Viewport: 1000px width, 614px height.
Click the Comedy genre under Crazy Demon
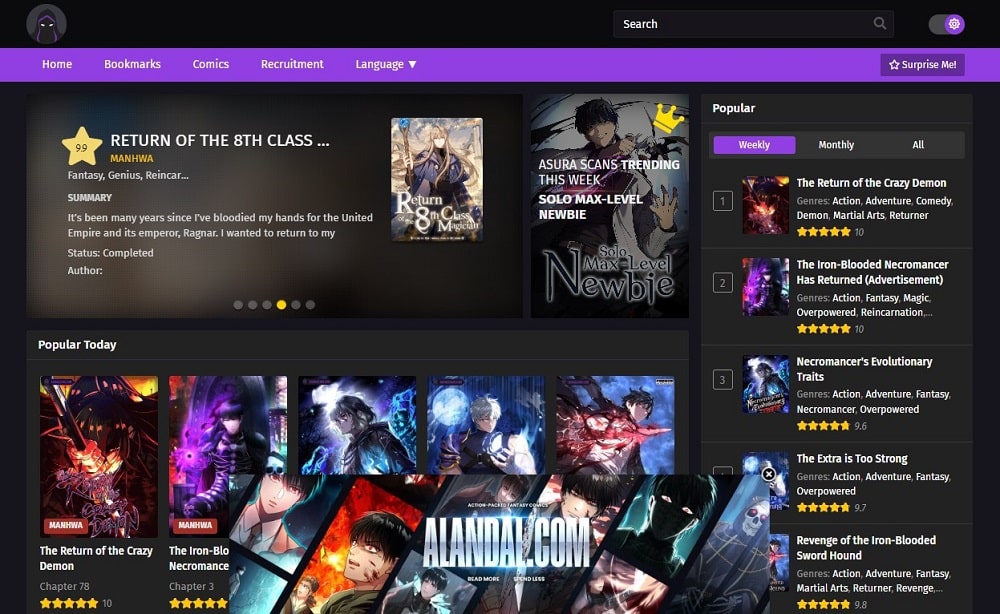click(934, 201)
